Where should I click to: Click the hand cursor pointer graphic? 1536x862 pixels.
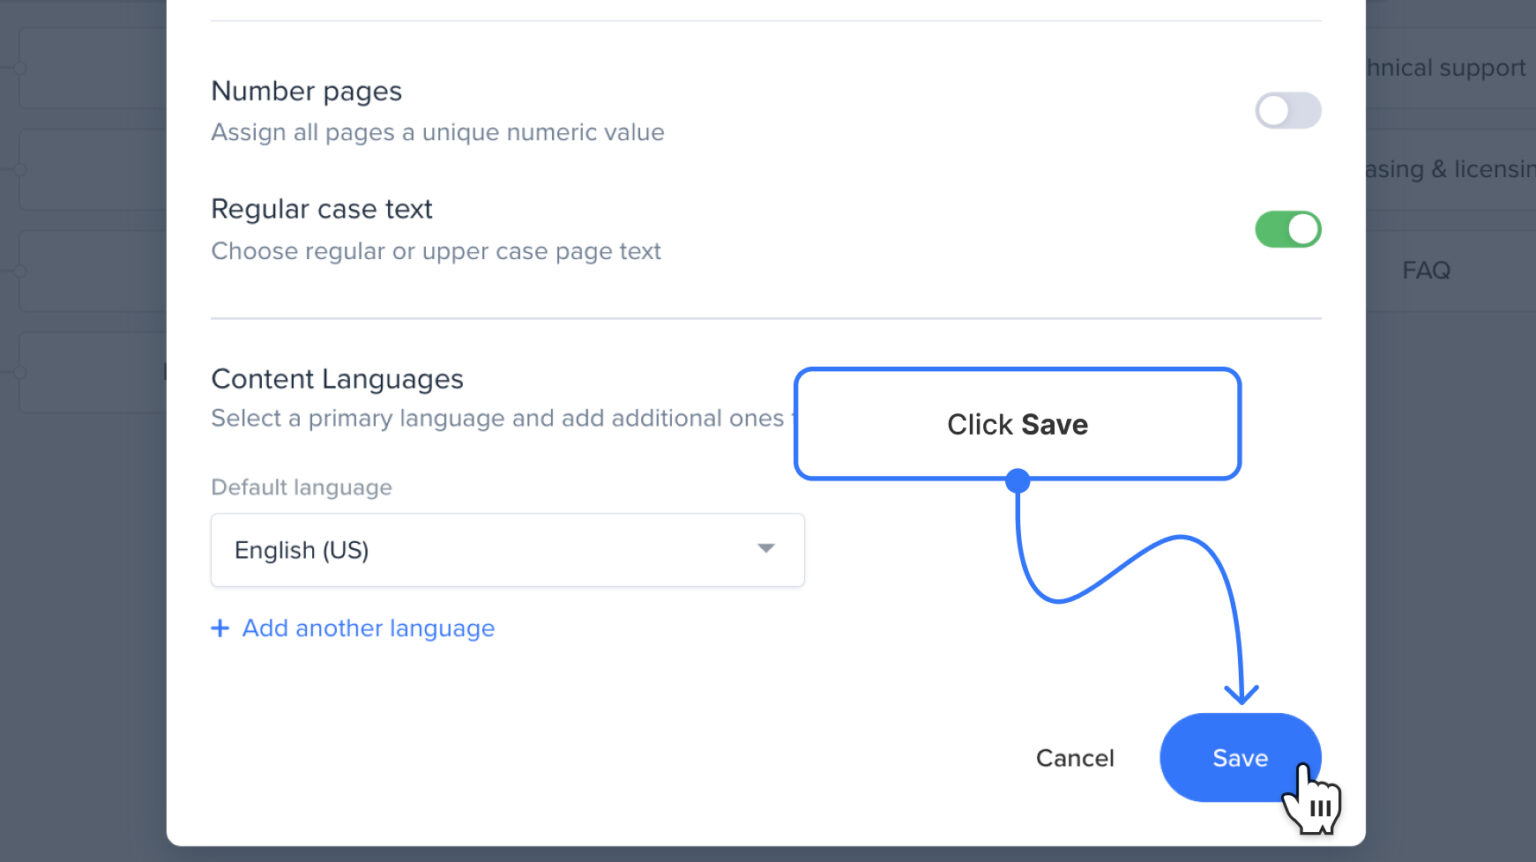coord(1315,800)
